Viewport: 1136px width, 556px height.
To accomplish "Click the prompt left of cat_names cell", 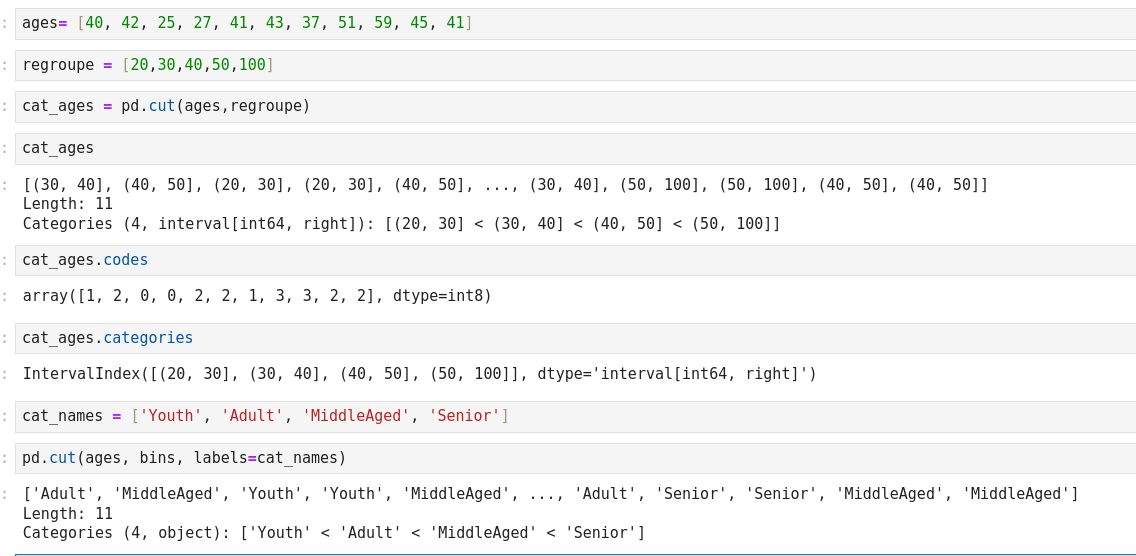I will click(5, 416).
